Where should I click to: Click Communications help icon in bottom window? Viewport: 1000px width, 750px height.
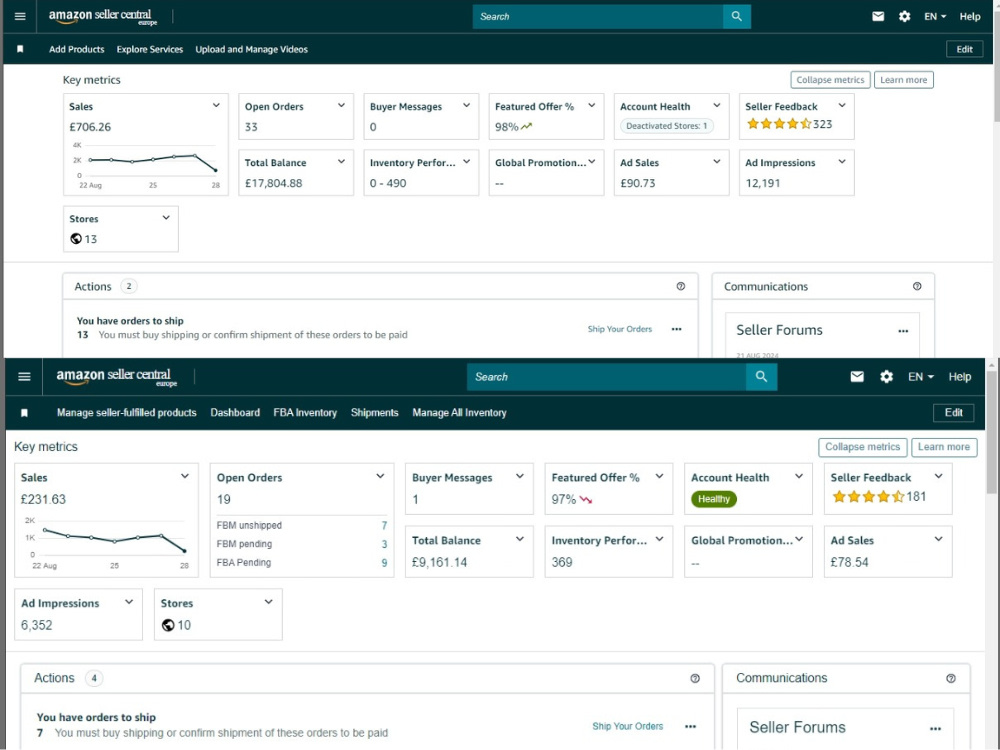[951, 679]
